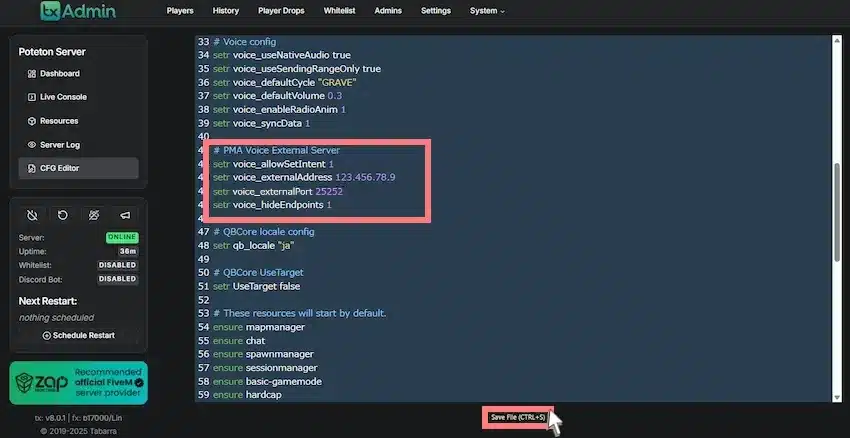Image resolution: width=850 pixels, height=438 pixels.
Task: Open the Players menu item
Action: [x=180, y=11]
